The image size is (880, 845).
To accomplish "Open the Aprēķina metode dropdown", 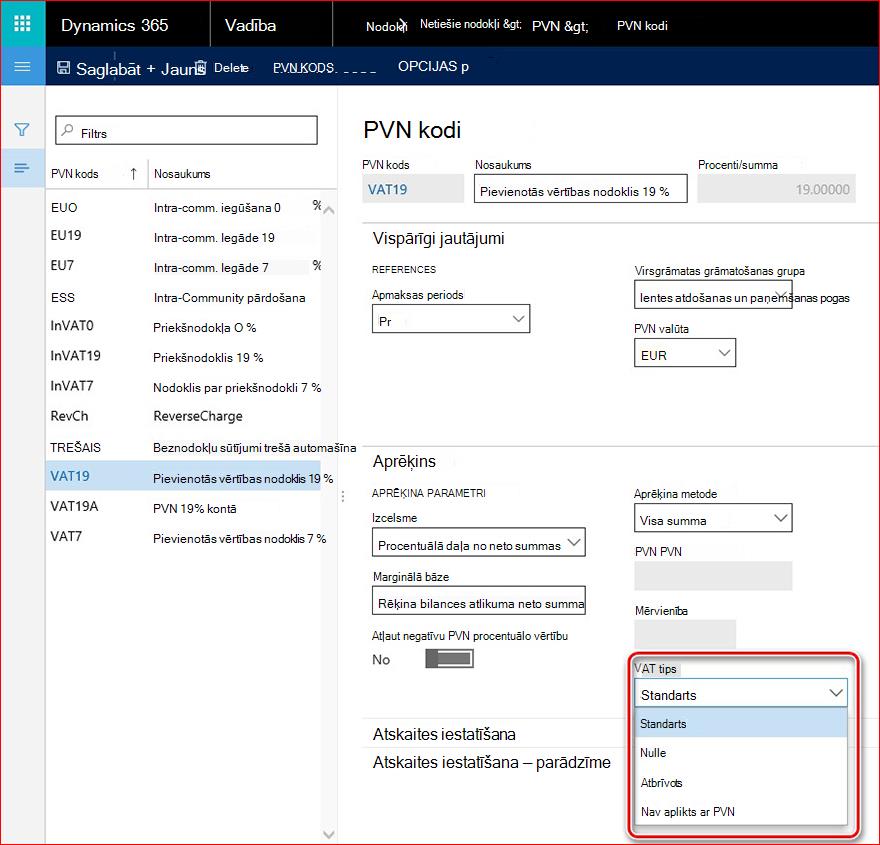I will pyautogui.click(x=713, y=518).
